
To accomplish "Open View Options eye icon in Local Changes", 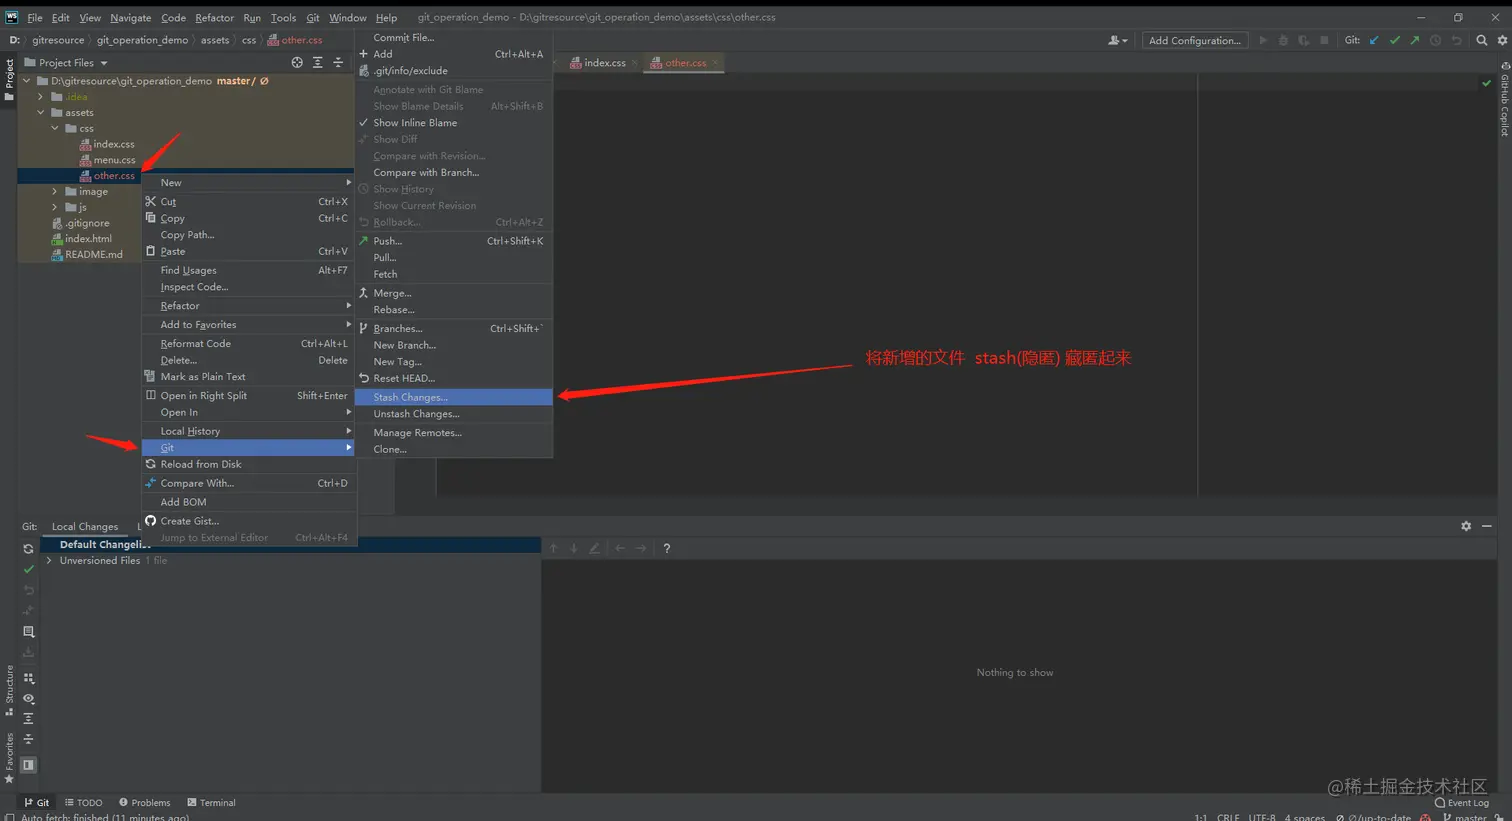I will [x=28, y=699].
